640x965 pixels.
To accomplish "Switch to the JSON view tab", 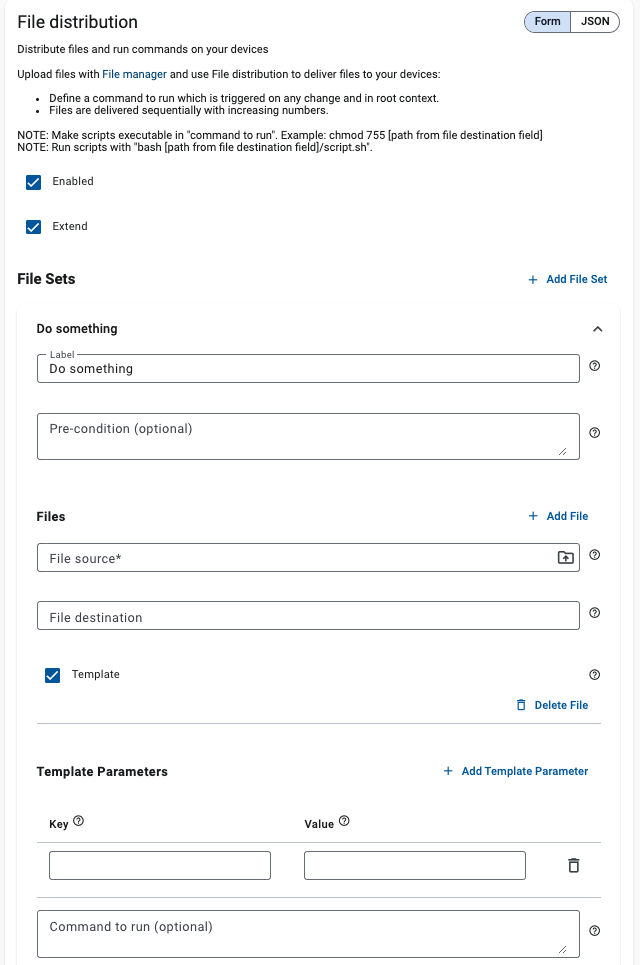I will tap(595, 22).
